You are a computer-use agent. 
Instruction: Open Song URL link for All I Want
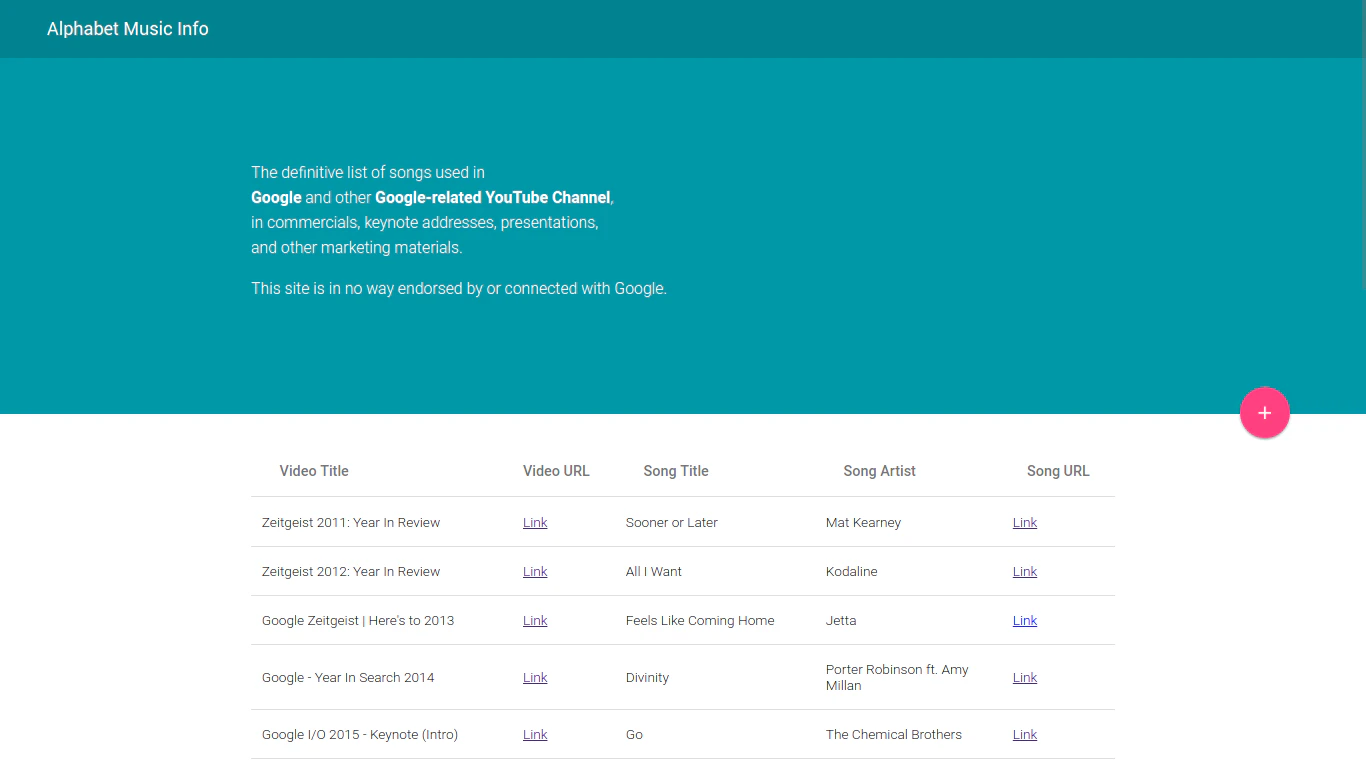point(1025,571)
